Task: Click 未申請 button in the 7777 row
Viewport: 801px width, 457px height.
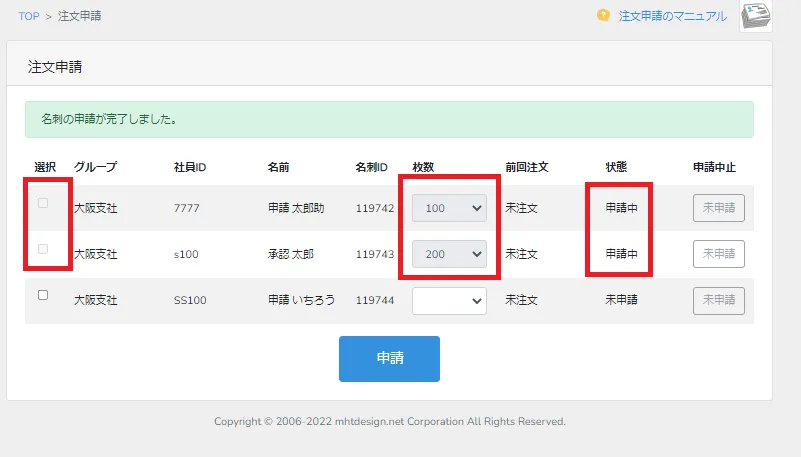Action: point(719,208)
